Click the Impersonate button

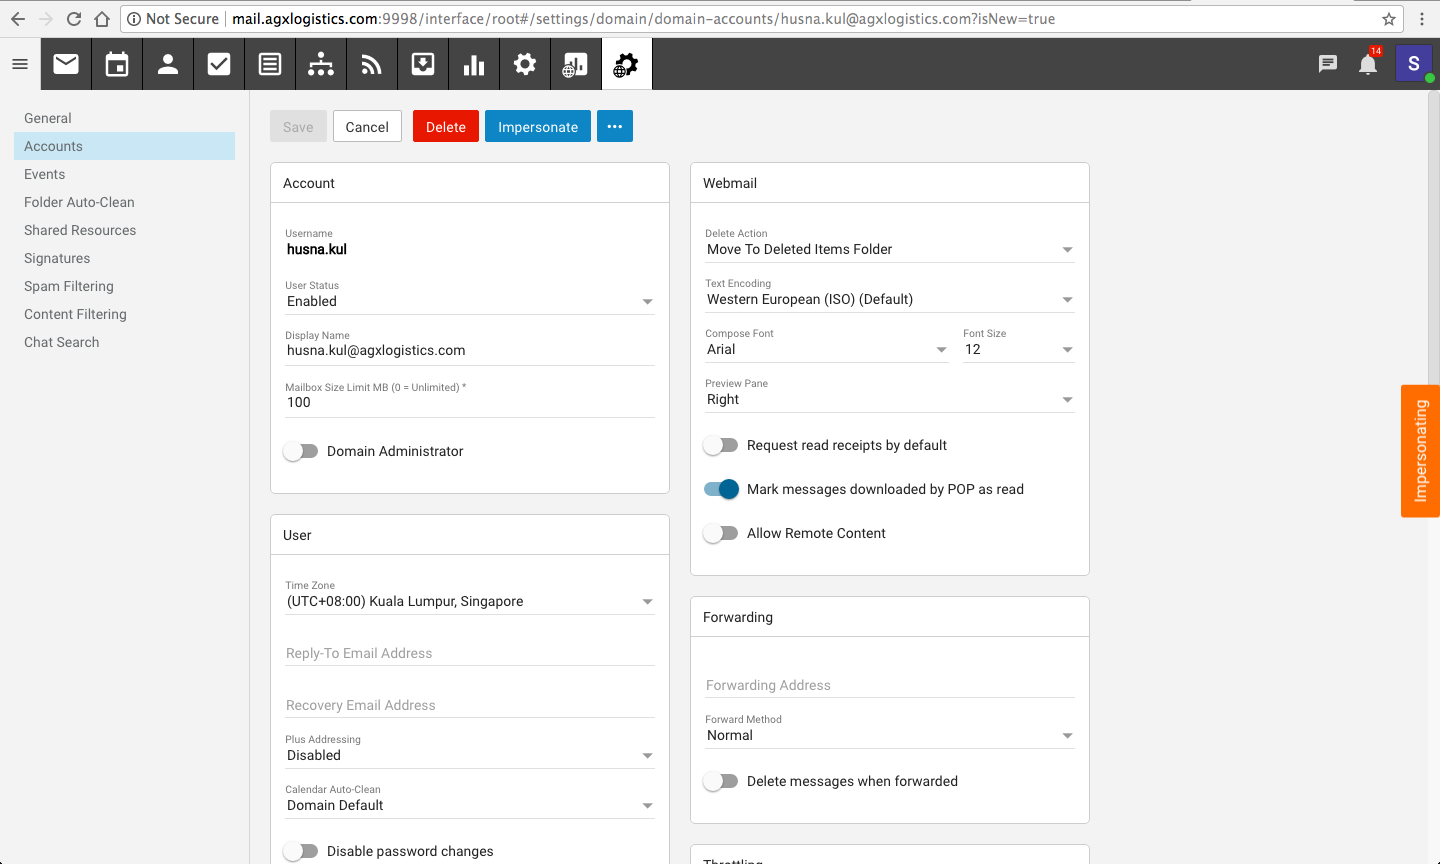click(538, 127)
